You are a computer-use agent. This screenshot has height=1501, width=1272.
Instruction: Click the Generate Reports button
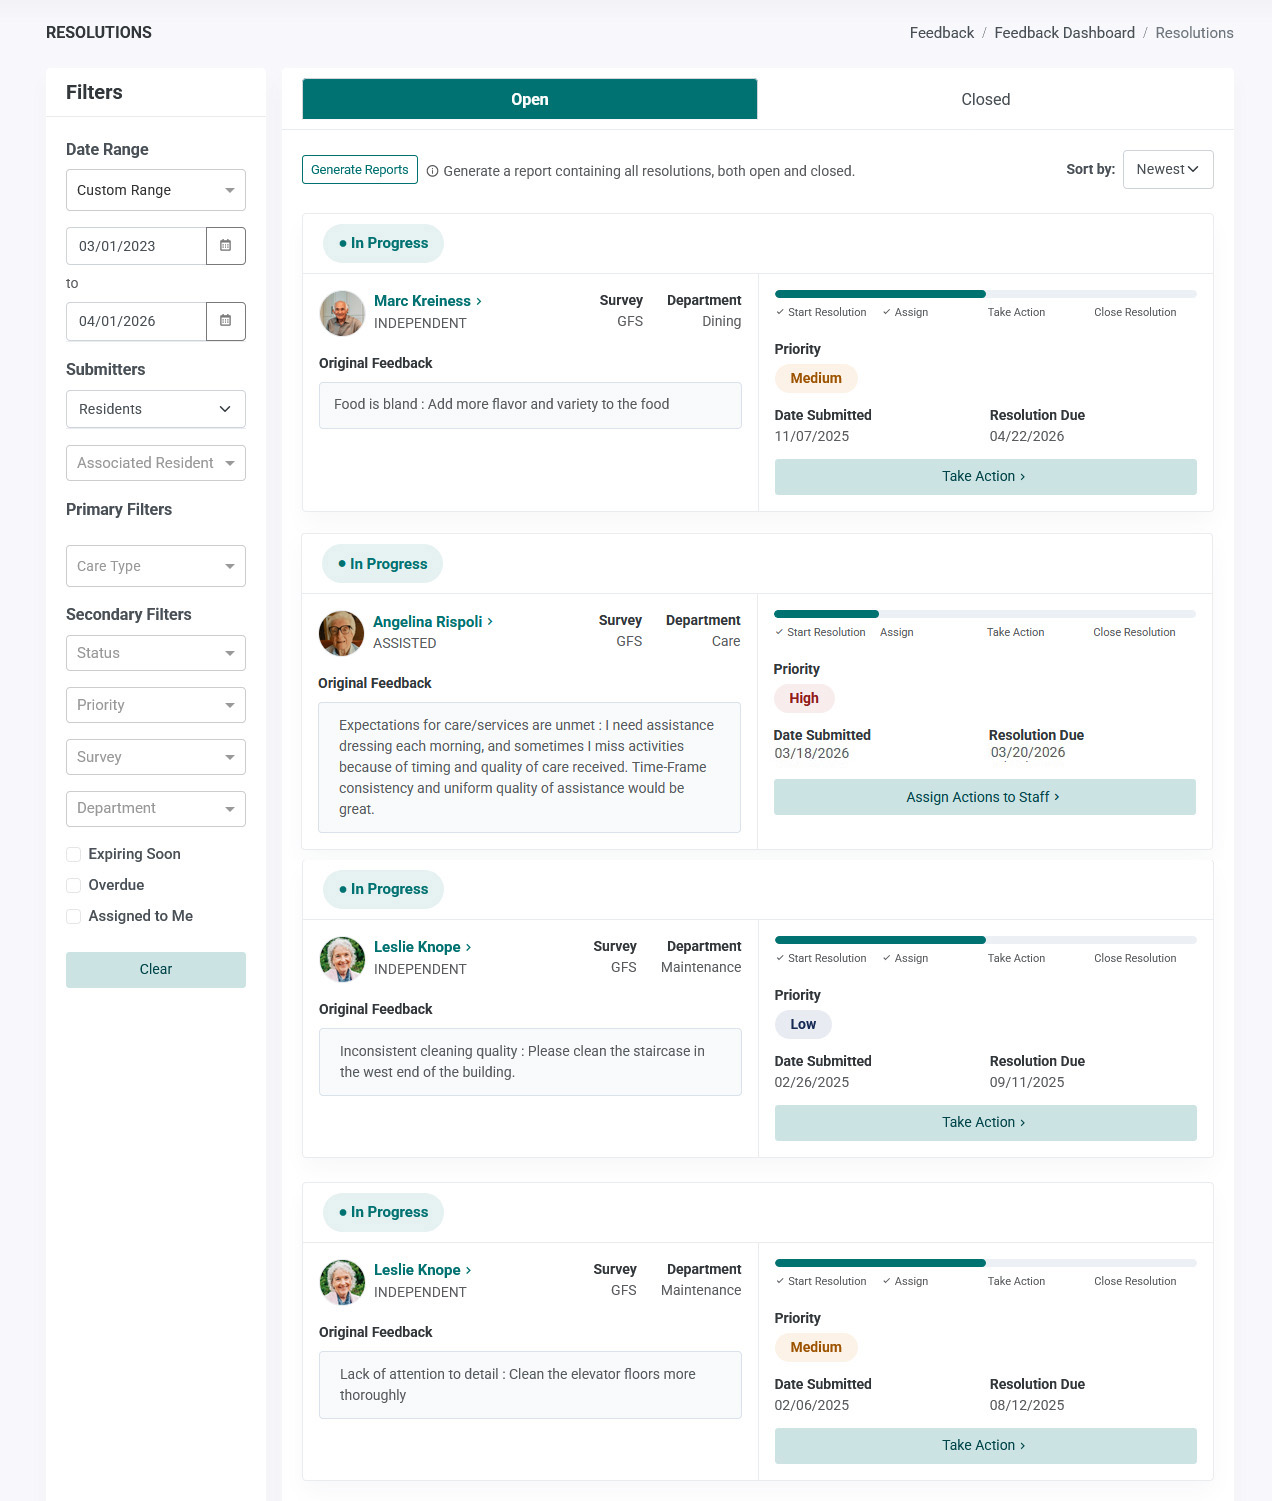point(360,170)
